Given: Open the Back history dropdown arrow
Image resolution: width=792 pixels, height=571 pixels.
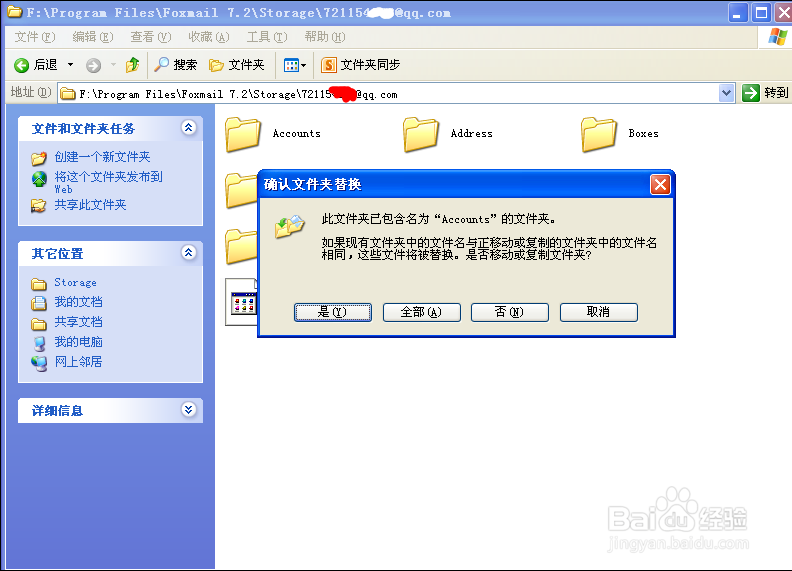Looking at the screenshot, I should pyautogui.click(x=71, y=65).
